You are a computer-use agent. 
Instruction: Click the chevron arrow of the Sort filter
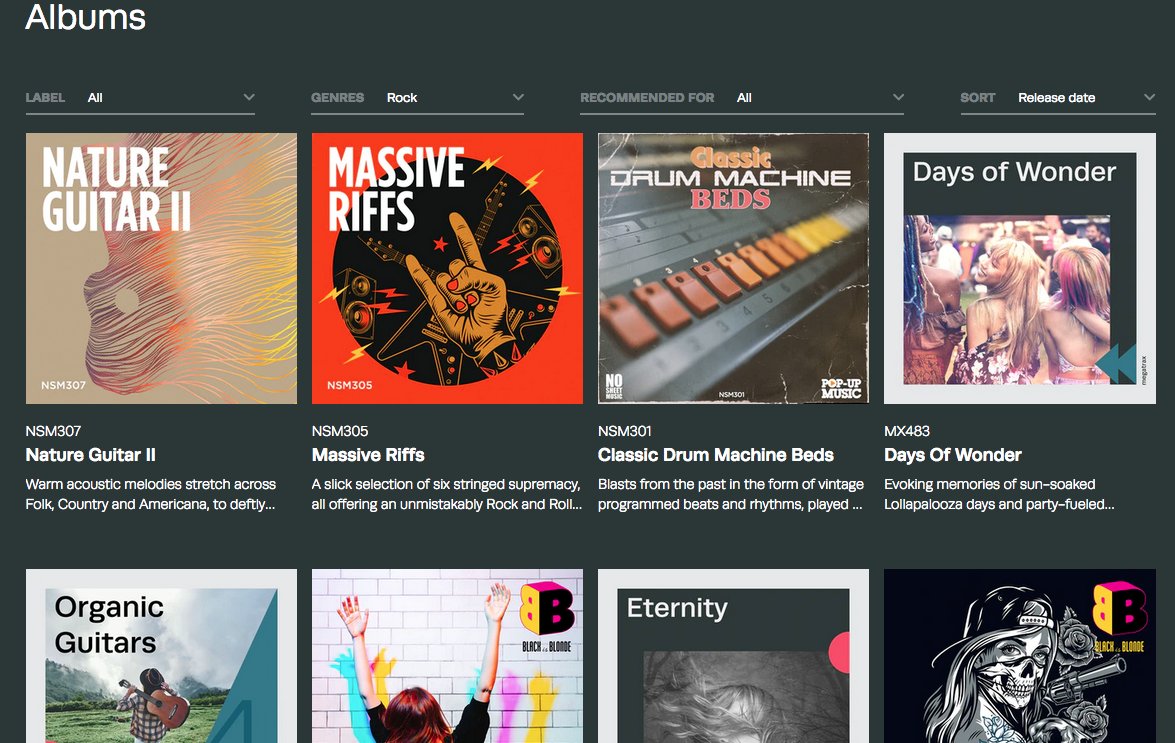pyautogui.click(x=1150, y=97)
